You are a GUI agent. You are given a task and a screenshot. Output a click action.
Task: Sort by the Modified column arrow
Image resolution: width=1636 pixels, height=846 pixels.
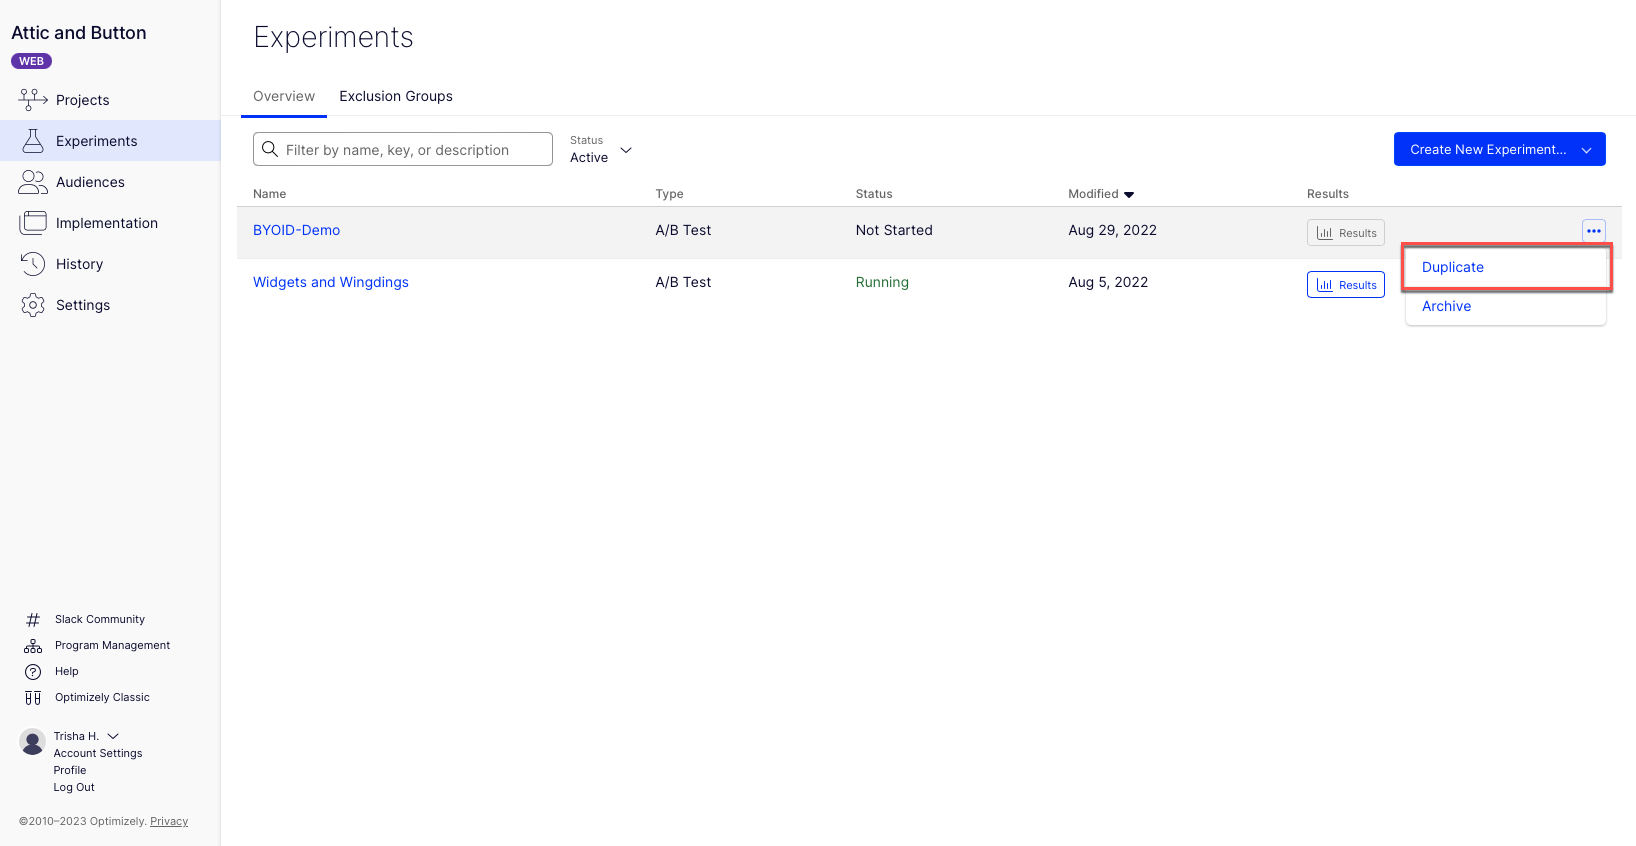click(x=1129, y=194)
